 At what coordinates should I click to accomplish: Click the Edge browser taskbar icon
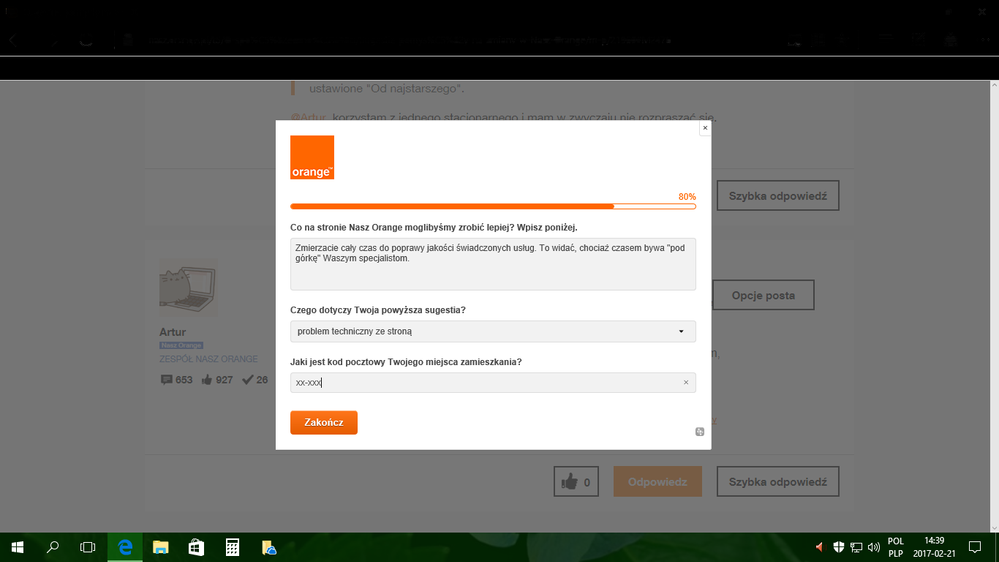(125, 547)
